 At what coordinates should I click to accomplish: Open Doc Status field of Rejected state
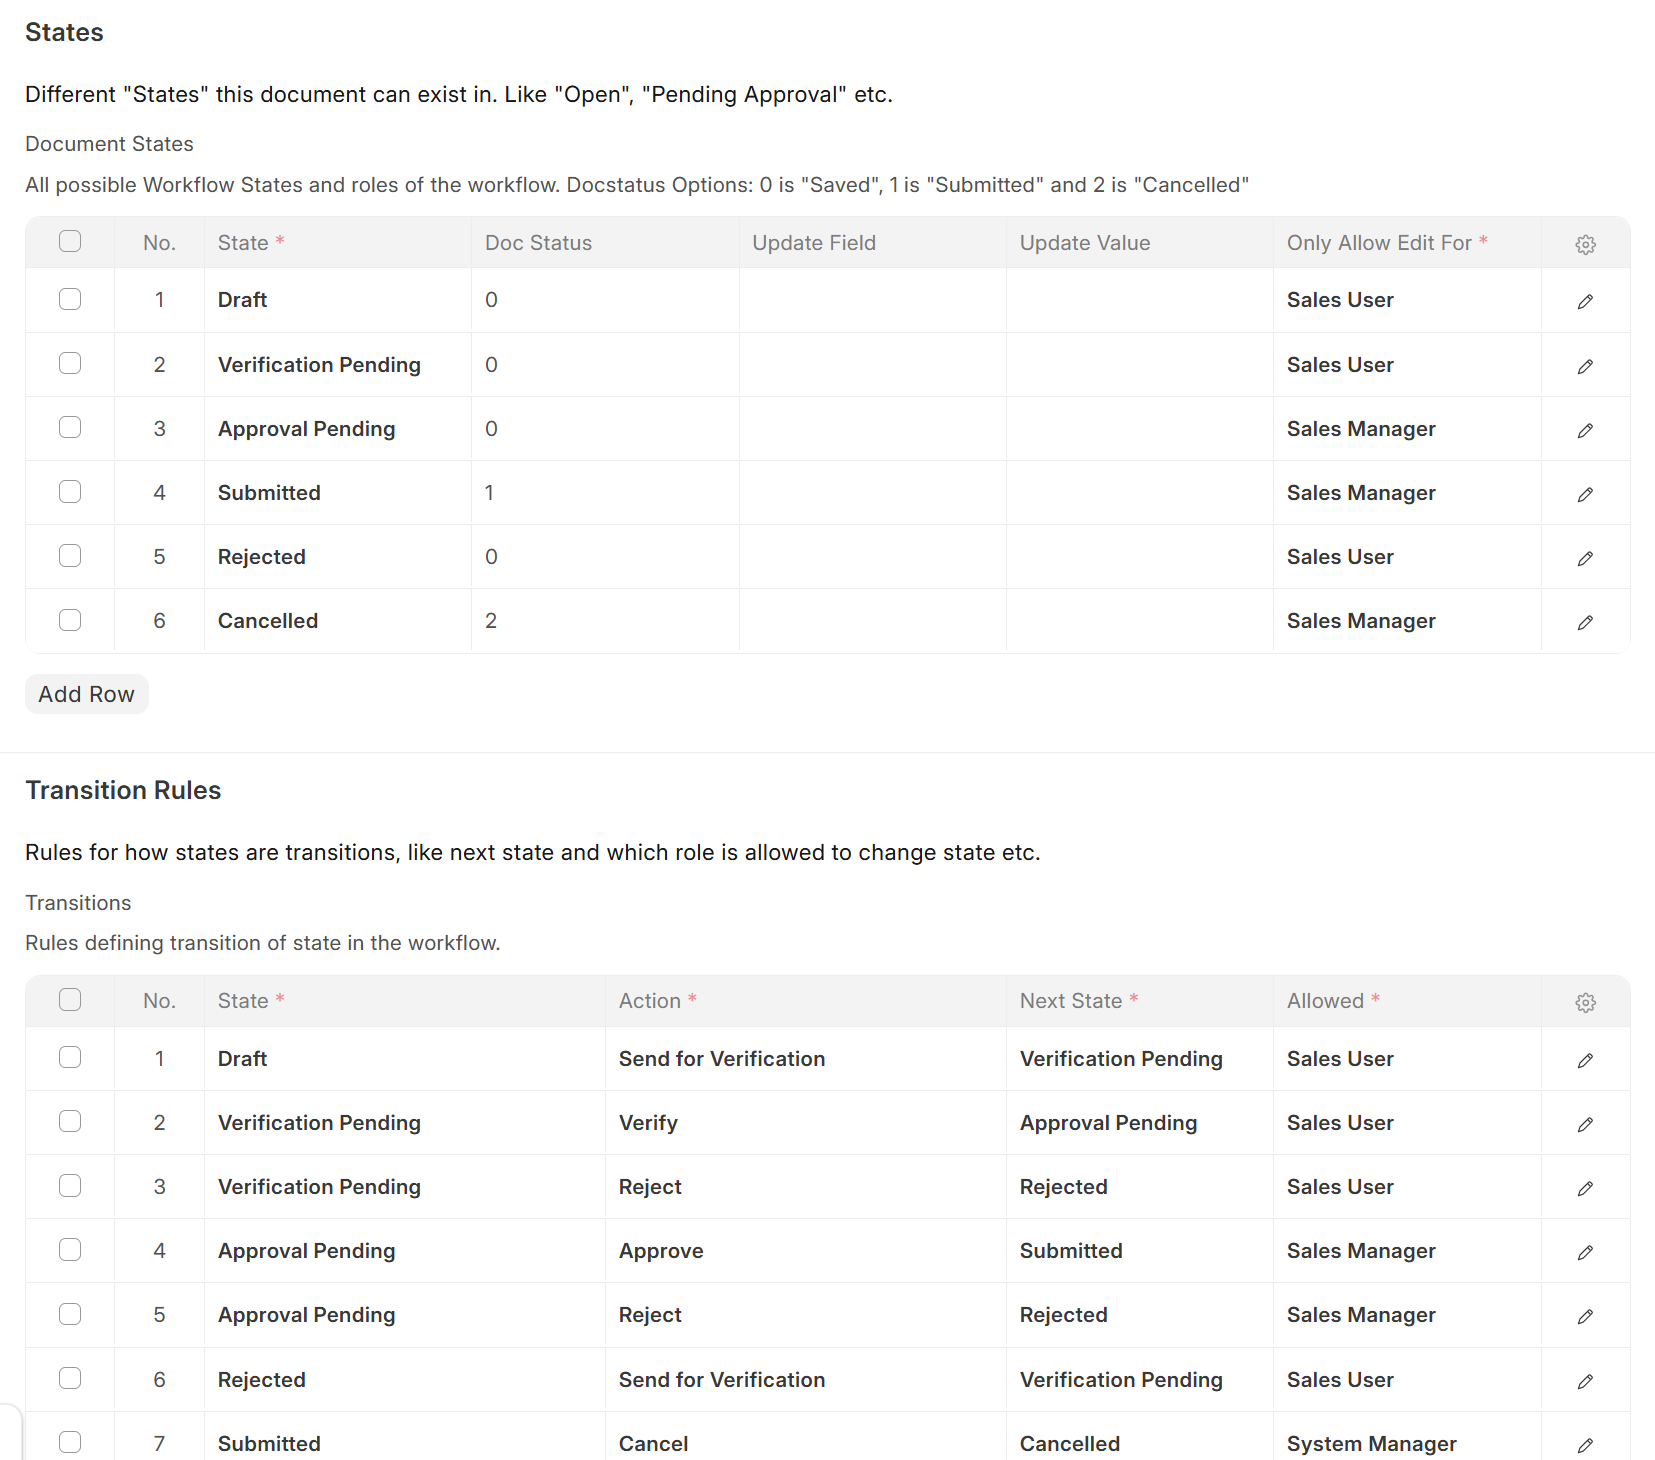[604, 557]
